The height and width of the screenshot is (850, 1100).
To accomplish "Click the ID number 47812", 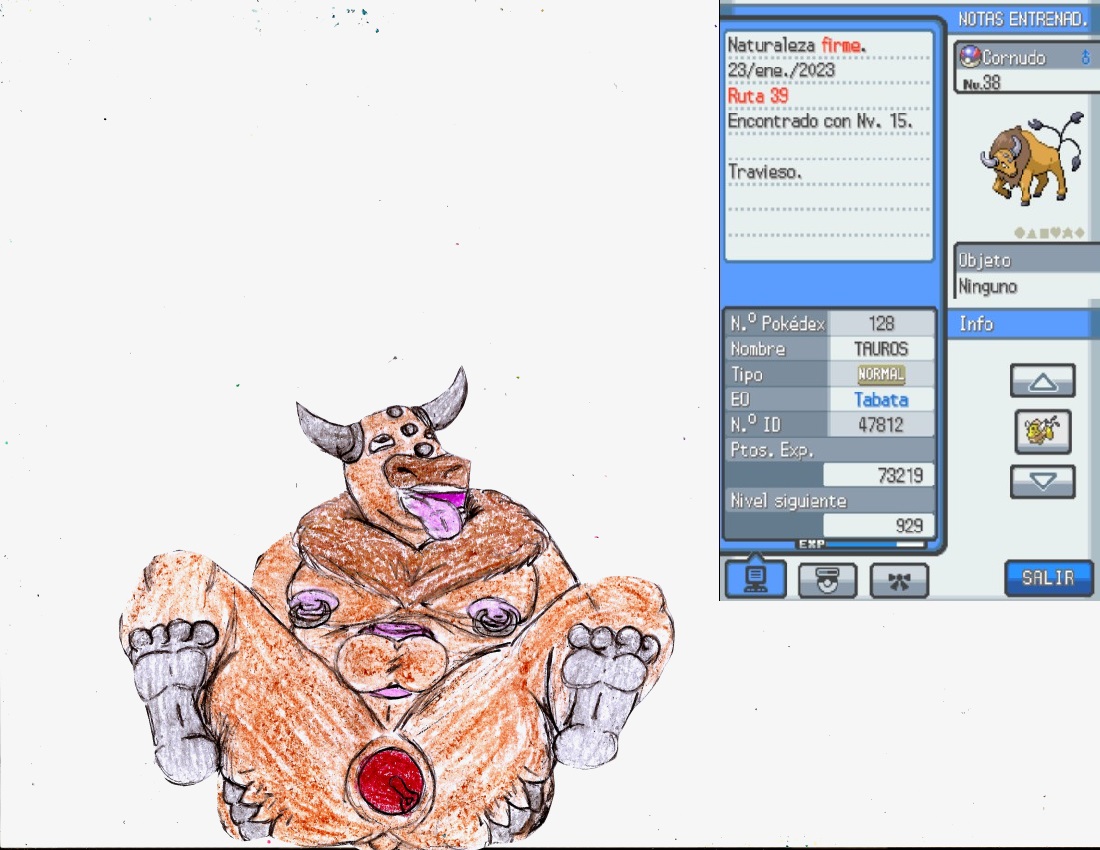I will pos(881,424).
